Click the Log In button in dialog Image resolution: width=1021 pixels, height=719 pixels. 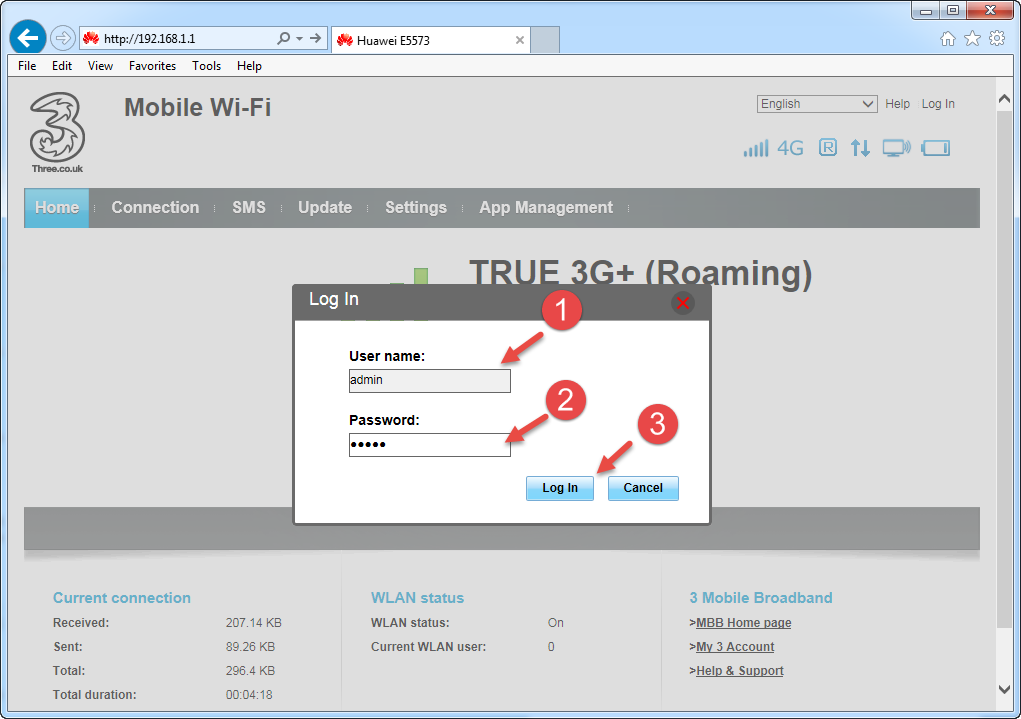tap(560, 488)
